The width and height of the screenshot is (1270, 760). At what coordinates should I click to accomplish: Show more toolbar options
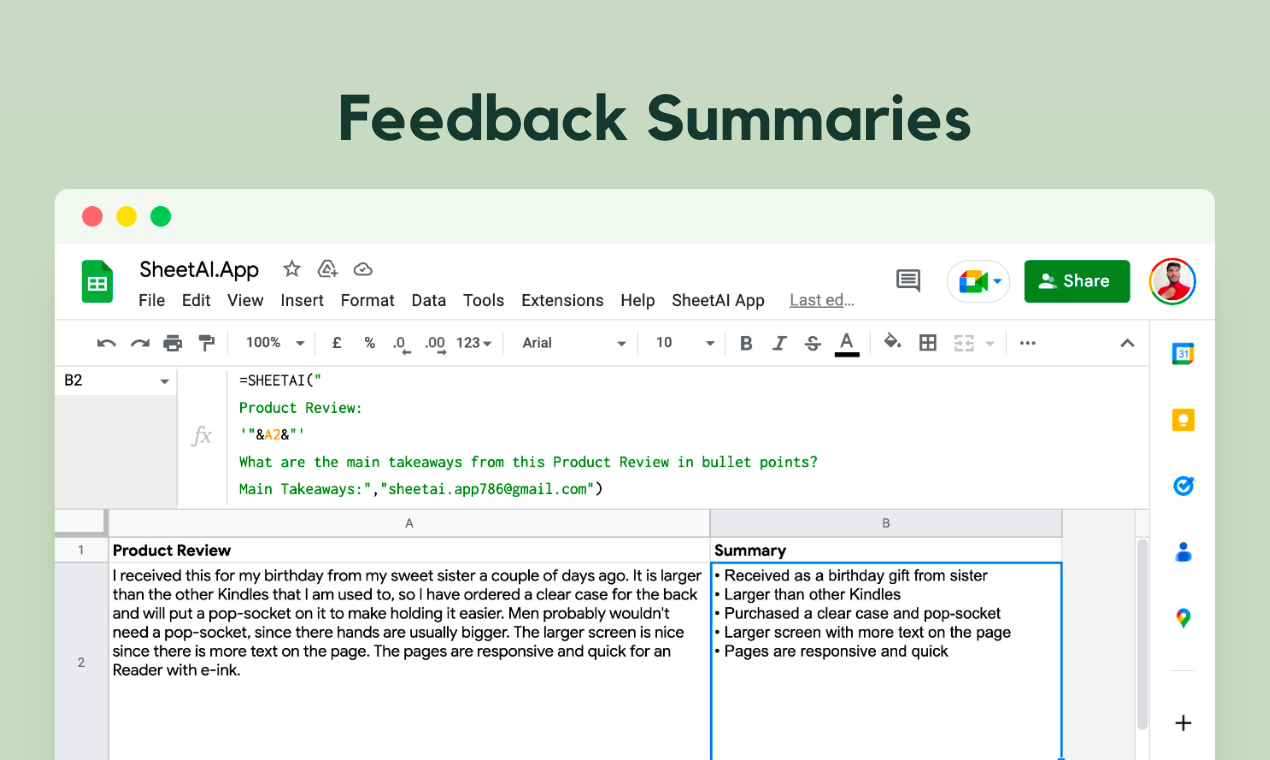(x=1028, y=343)
